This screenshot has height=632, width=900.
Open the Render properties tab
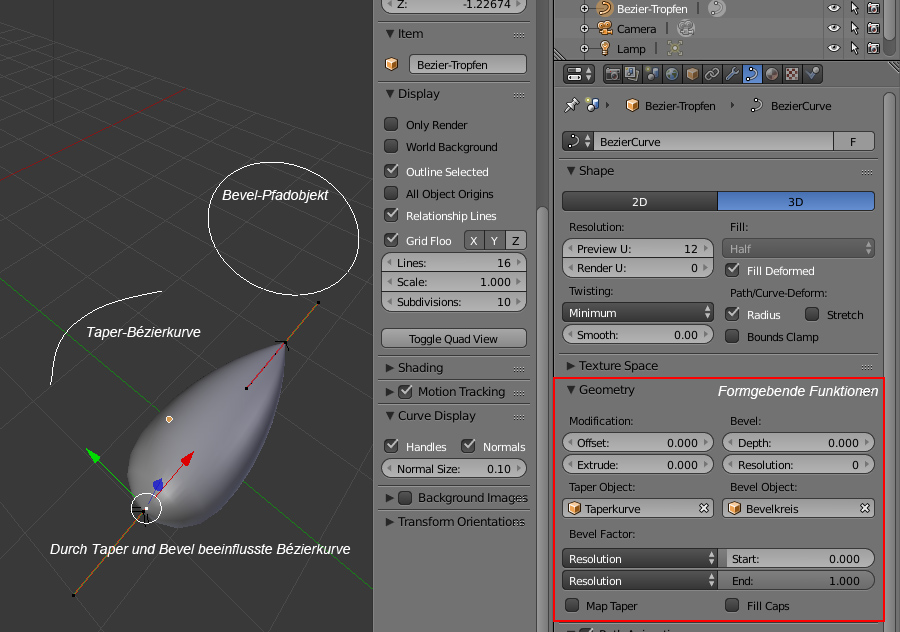pyautogui.click(x=612, y=74)
